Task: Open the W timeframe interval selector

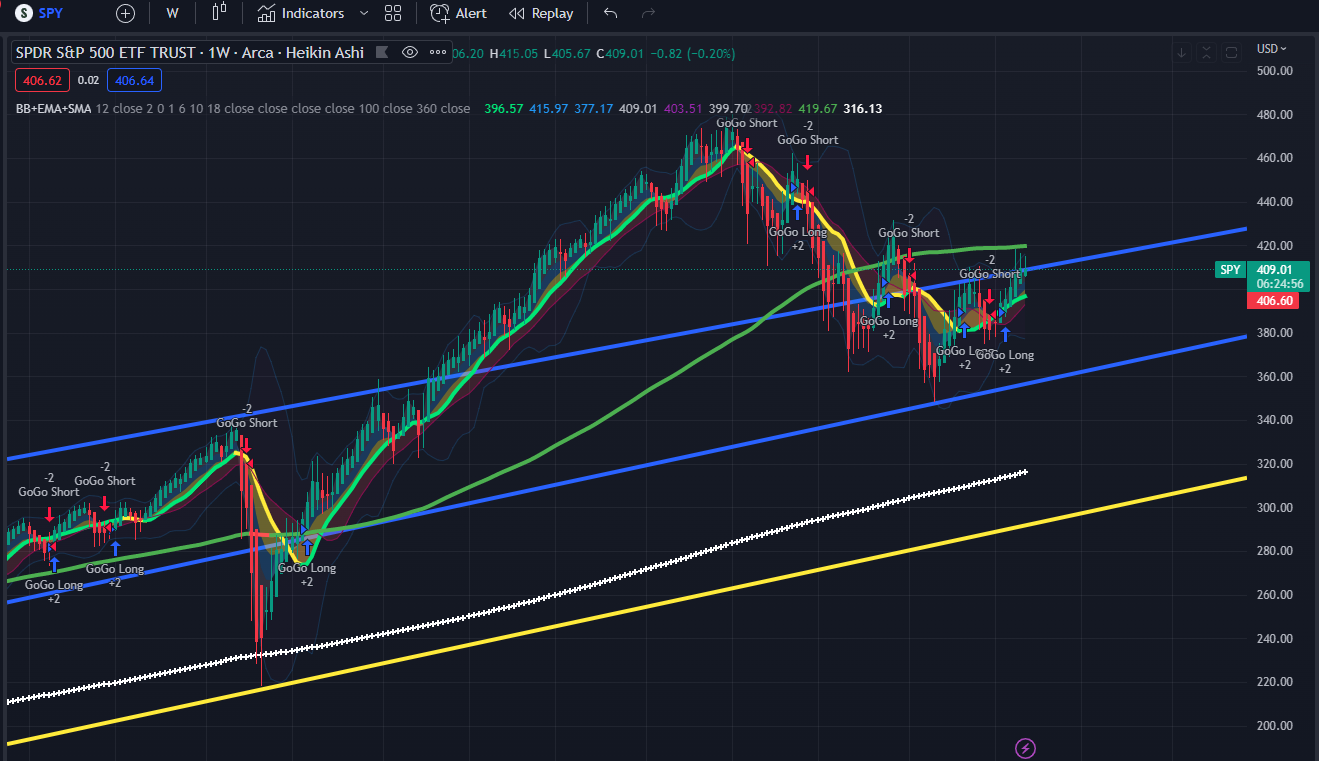Action: (x=173, y=13)
